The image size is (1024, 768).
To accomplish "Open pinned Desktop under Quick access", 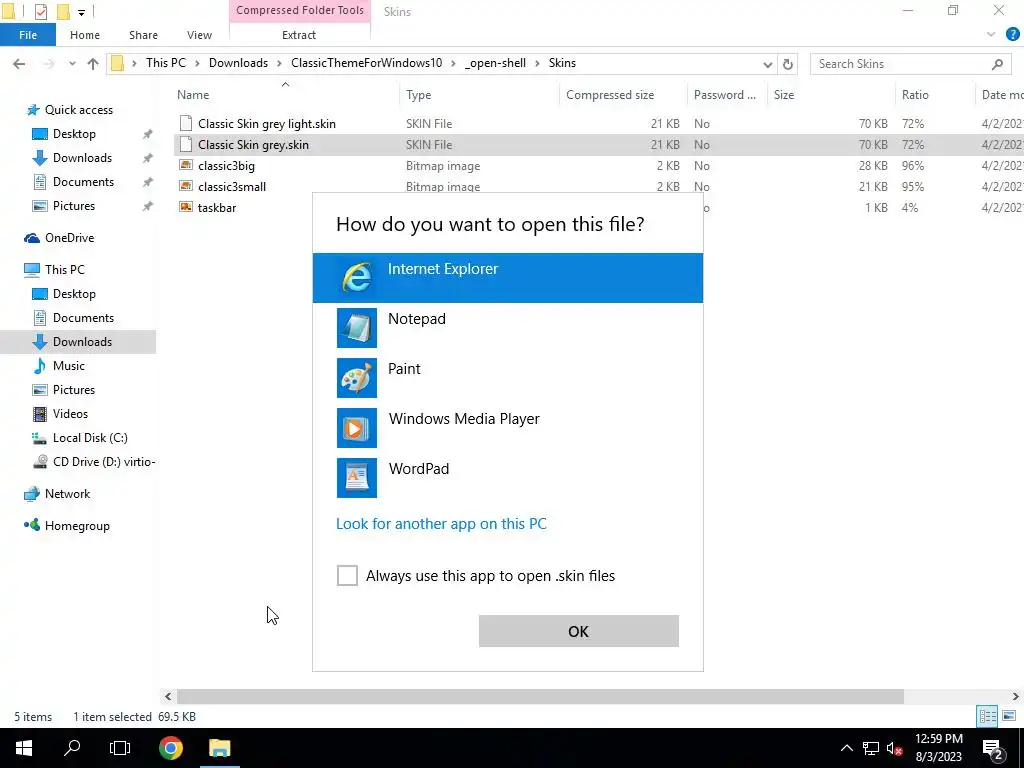I will [x=74, y=133].
